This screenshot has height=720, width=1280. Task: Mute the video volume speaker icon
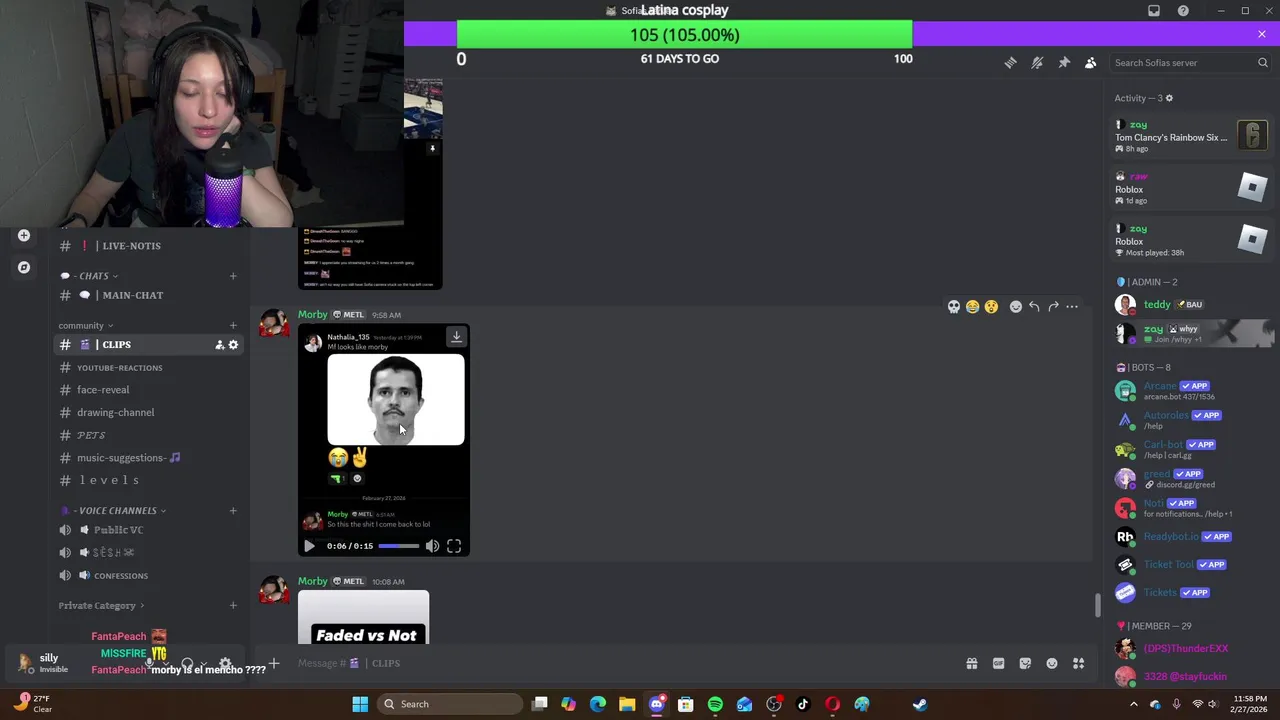pos(432,546)
